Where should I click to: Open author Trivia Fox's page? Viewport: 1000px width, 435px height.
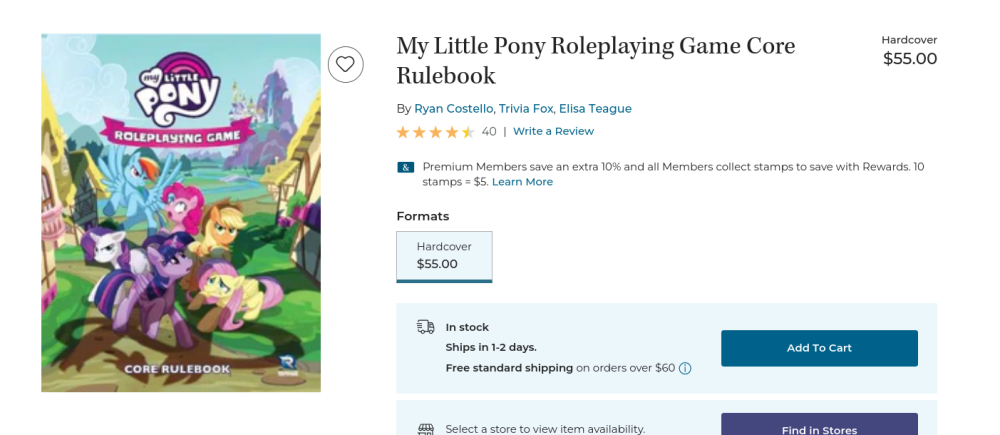[526, 108]
